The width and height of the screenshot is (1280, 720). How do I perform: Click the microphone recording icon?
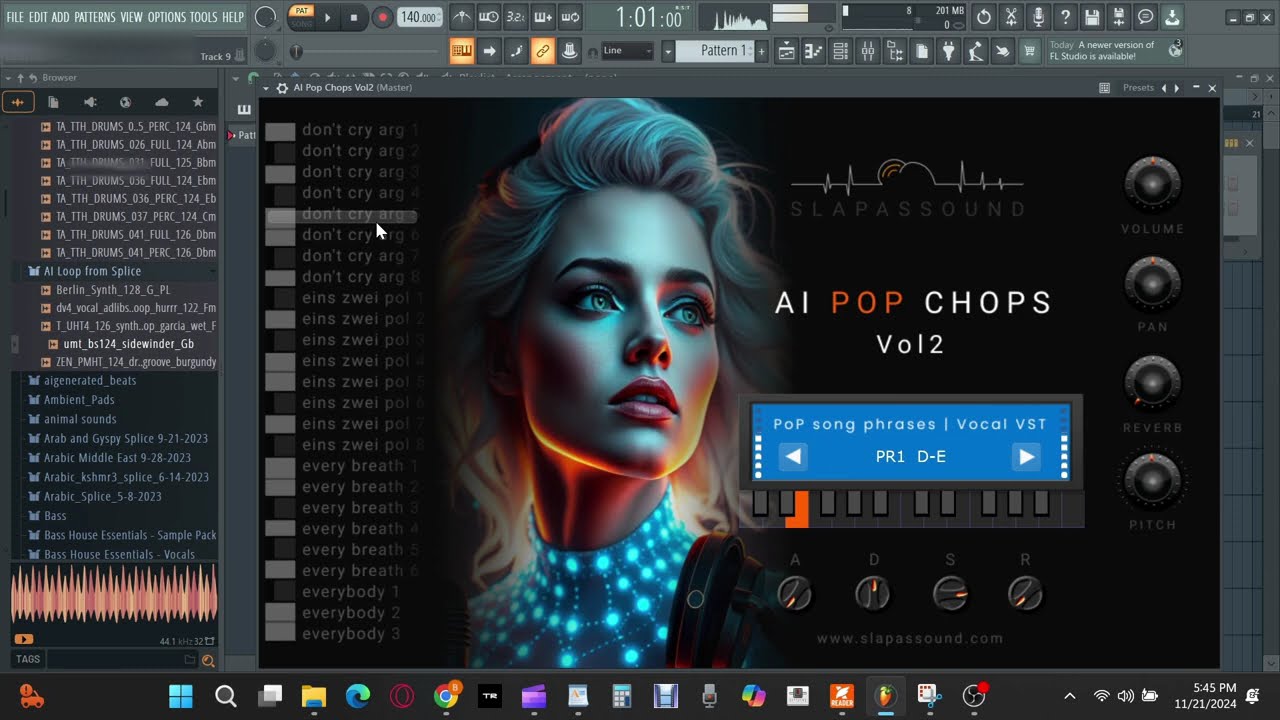[1038, 17]
